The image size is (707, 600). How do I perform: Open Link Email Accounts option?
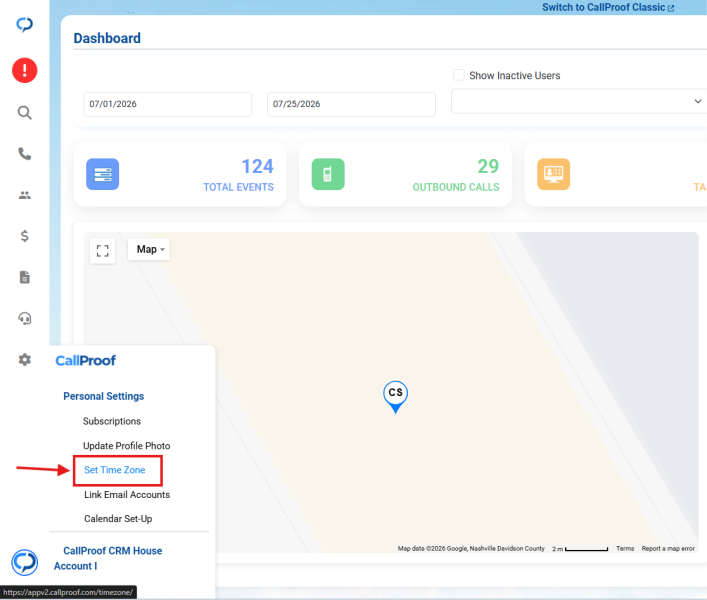[x=127, y=495]
